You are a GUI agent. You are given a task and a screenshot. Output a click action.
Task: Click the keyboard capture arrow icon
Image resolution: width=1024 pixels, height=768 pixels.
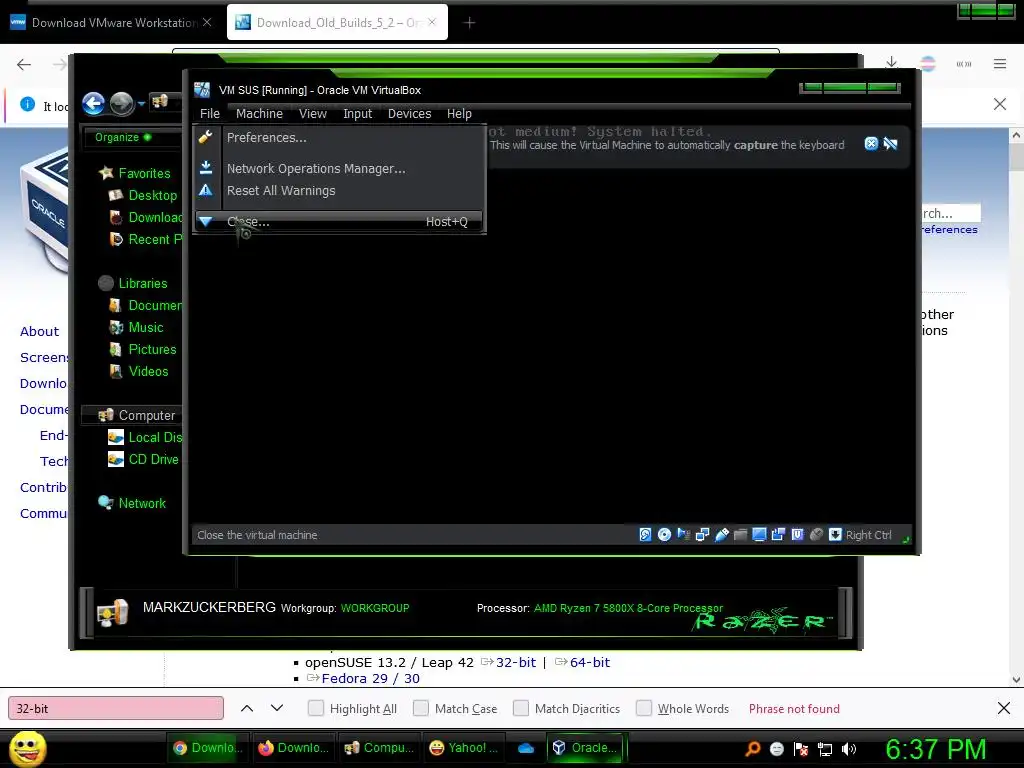(835, 535)
